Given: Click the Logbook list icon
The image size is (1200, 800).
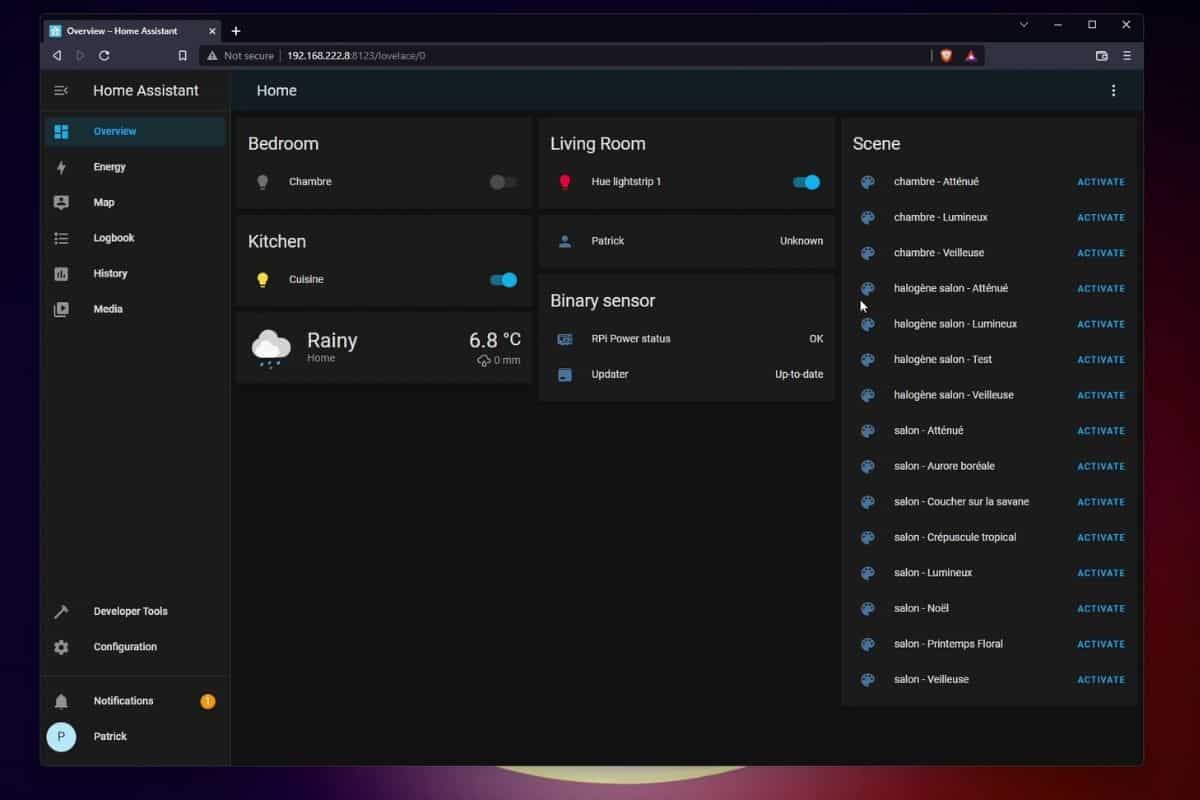Looking at the screenshot, I should tap(61, 238).
